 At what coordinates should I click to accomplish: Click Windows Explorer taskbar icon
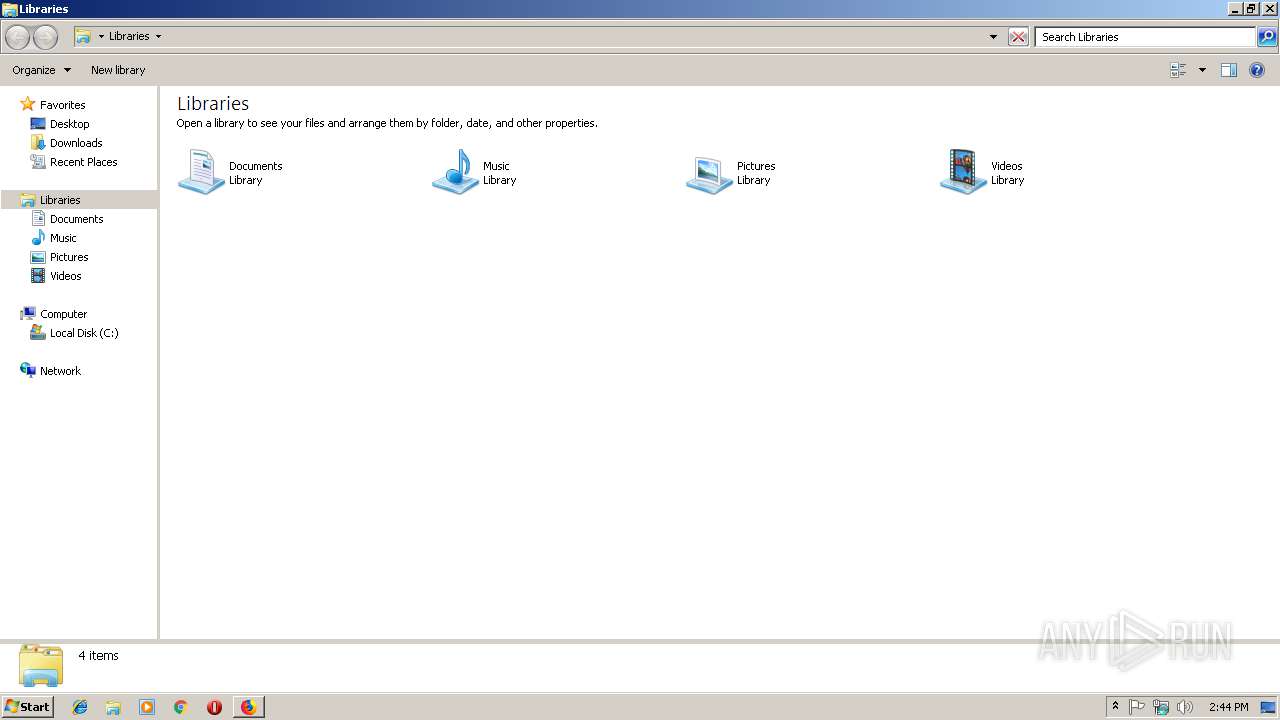113,707
